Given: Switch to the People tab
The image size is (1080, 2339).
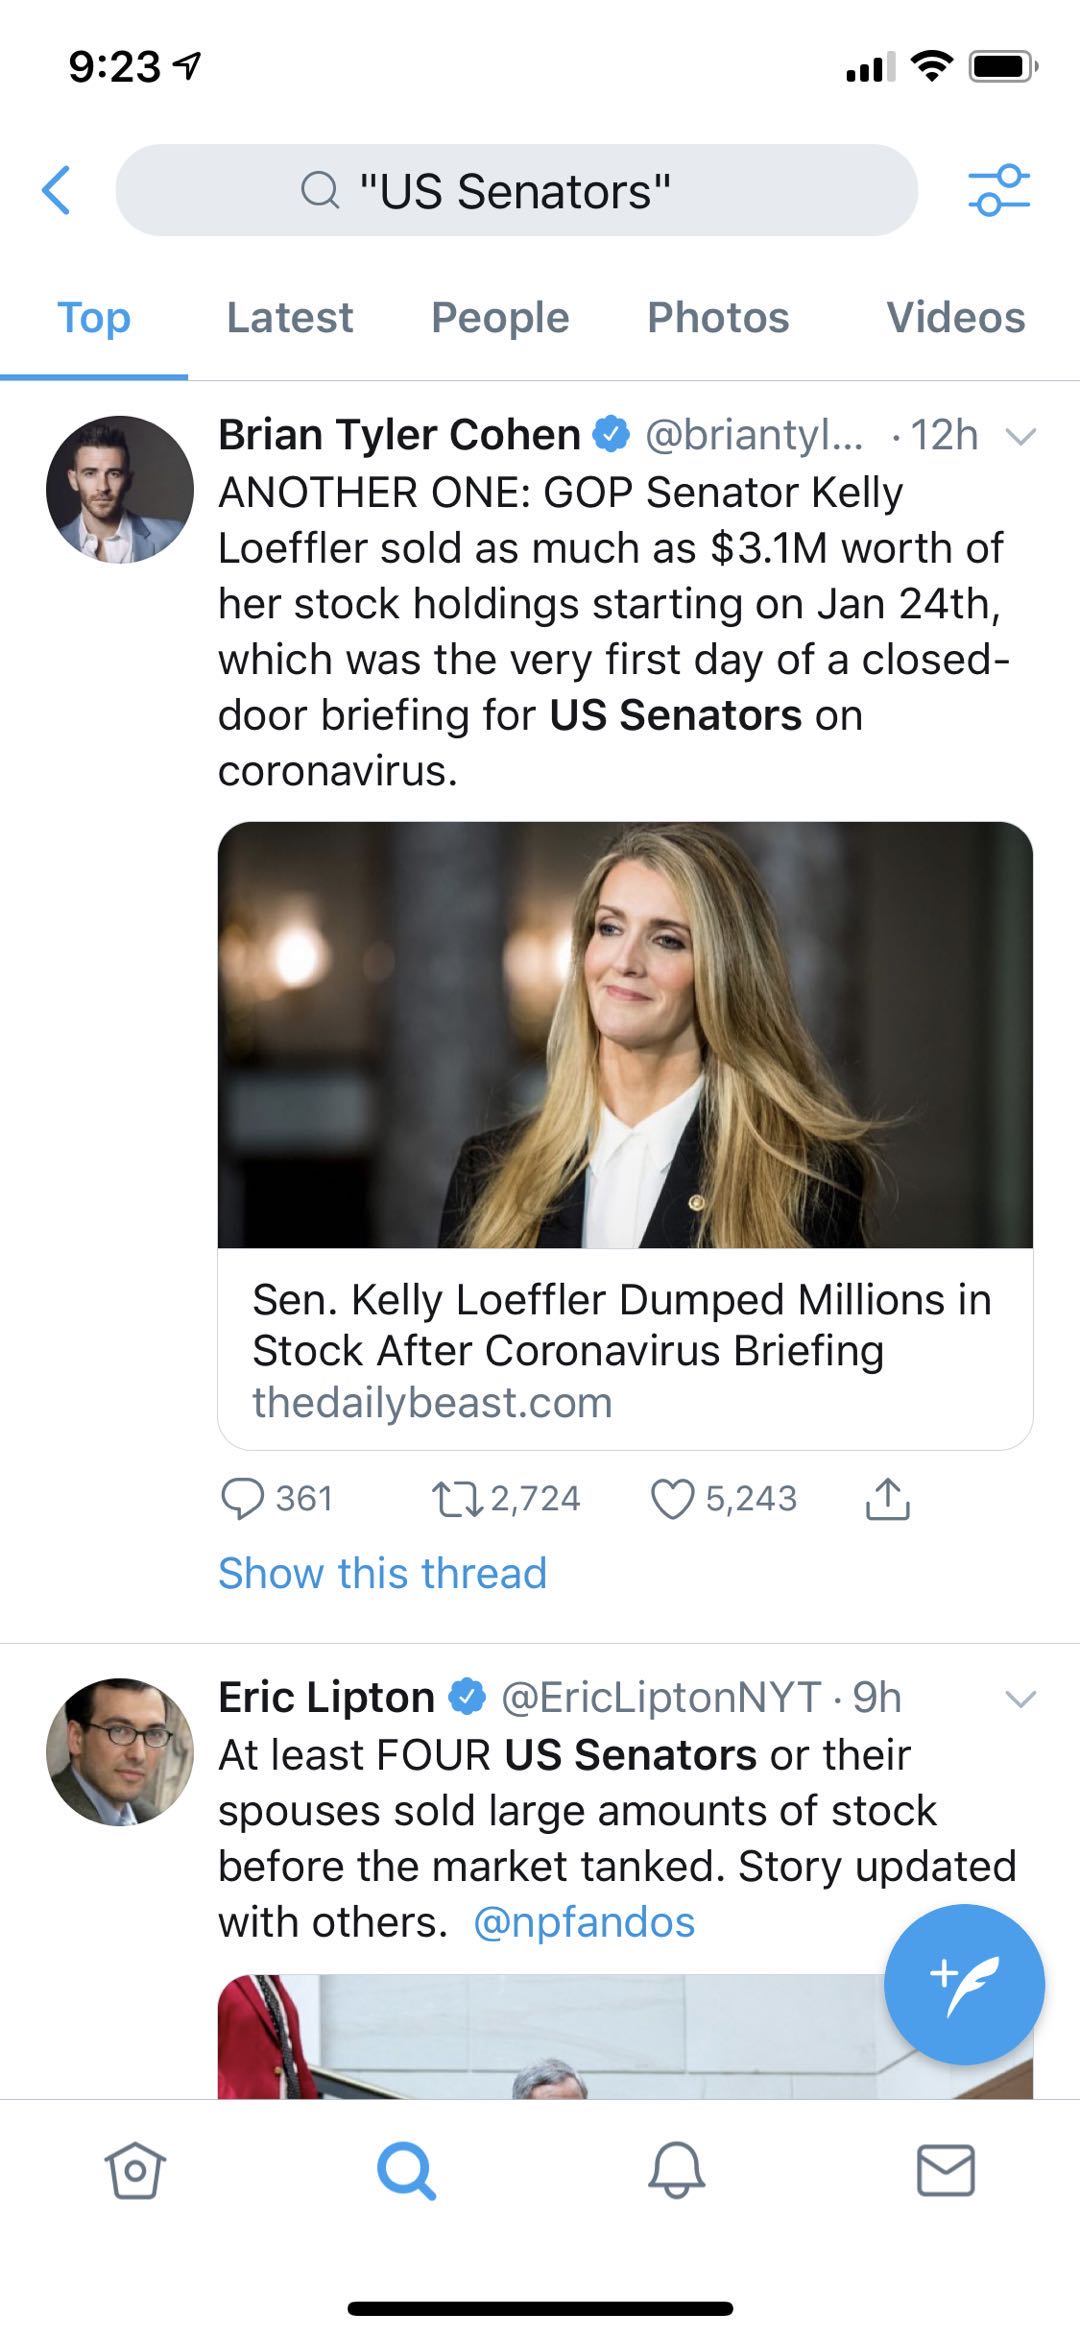Looking at the screenshot, I should click(x=500, y=318).
